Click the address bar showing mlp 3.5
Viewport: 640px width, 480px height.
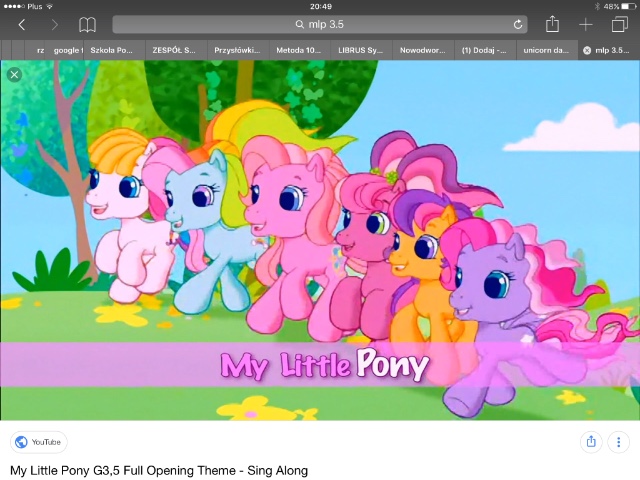click(x=318, y=25)
